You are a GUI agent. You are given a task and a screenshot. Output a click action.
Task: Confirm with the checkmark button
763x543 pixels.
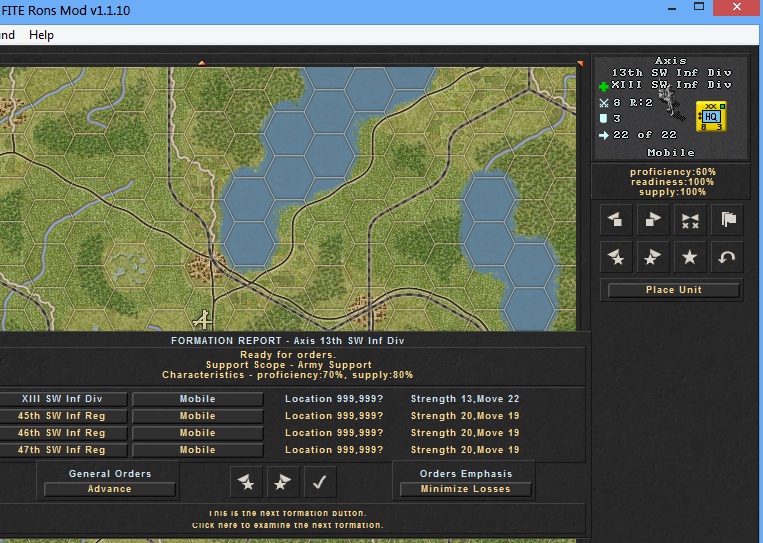(x=320, y=482)
